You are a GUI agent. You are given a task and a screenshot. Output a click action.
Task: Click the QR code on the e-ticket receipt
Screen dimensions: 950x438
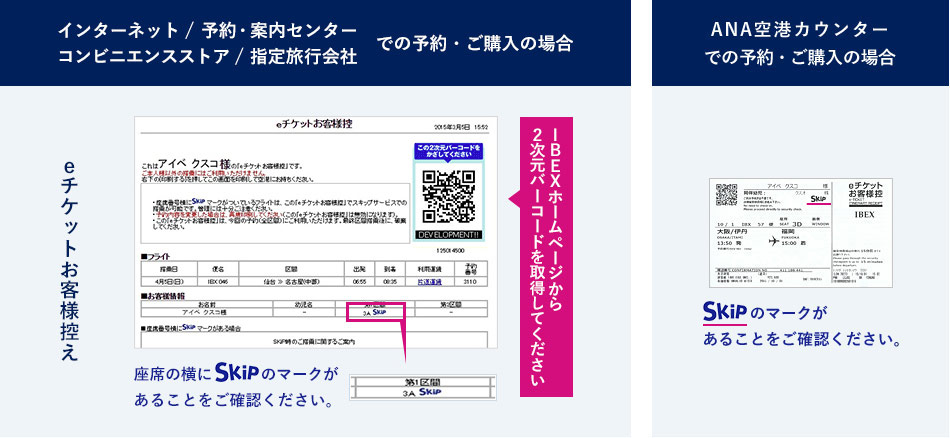(x=449, y=196)
